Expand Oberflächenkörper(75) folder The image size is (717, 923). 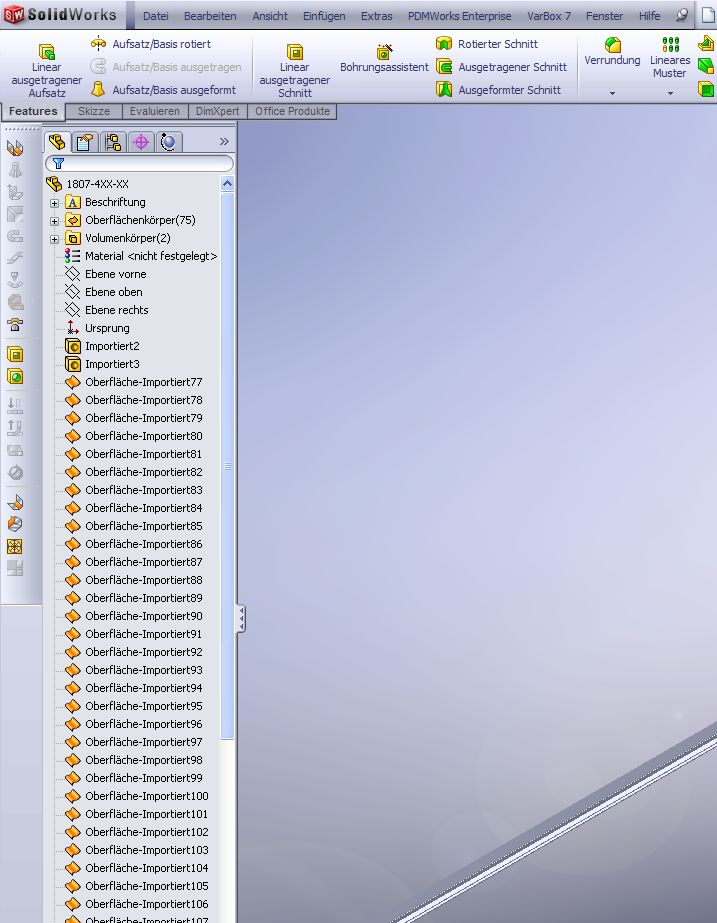click(54, 221)
